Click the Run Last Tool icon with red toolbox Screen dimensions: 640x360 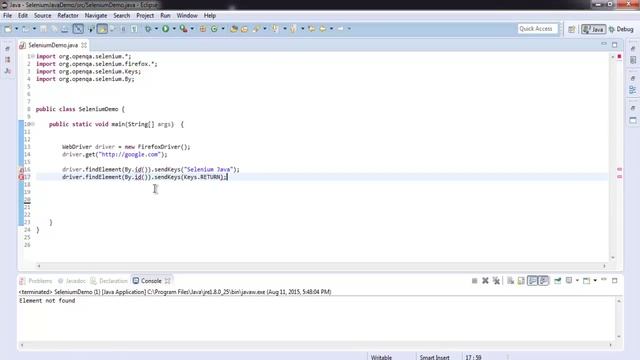[x=184, y=29]
